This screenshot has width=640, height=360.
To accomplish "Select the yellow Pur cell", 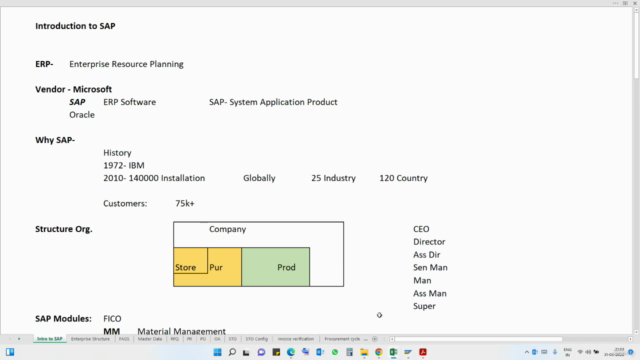I will 224,267.
